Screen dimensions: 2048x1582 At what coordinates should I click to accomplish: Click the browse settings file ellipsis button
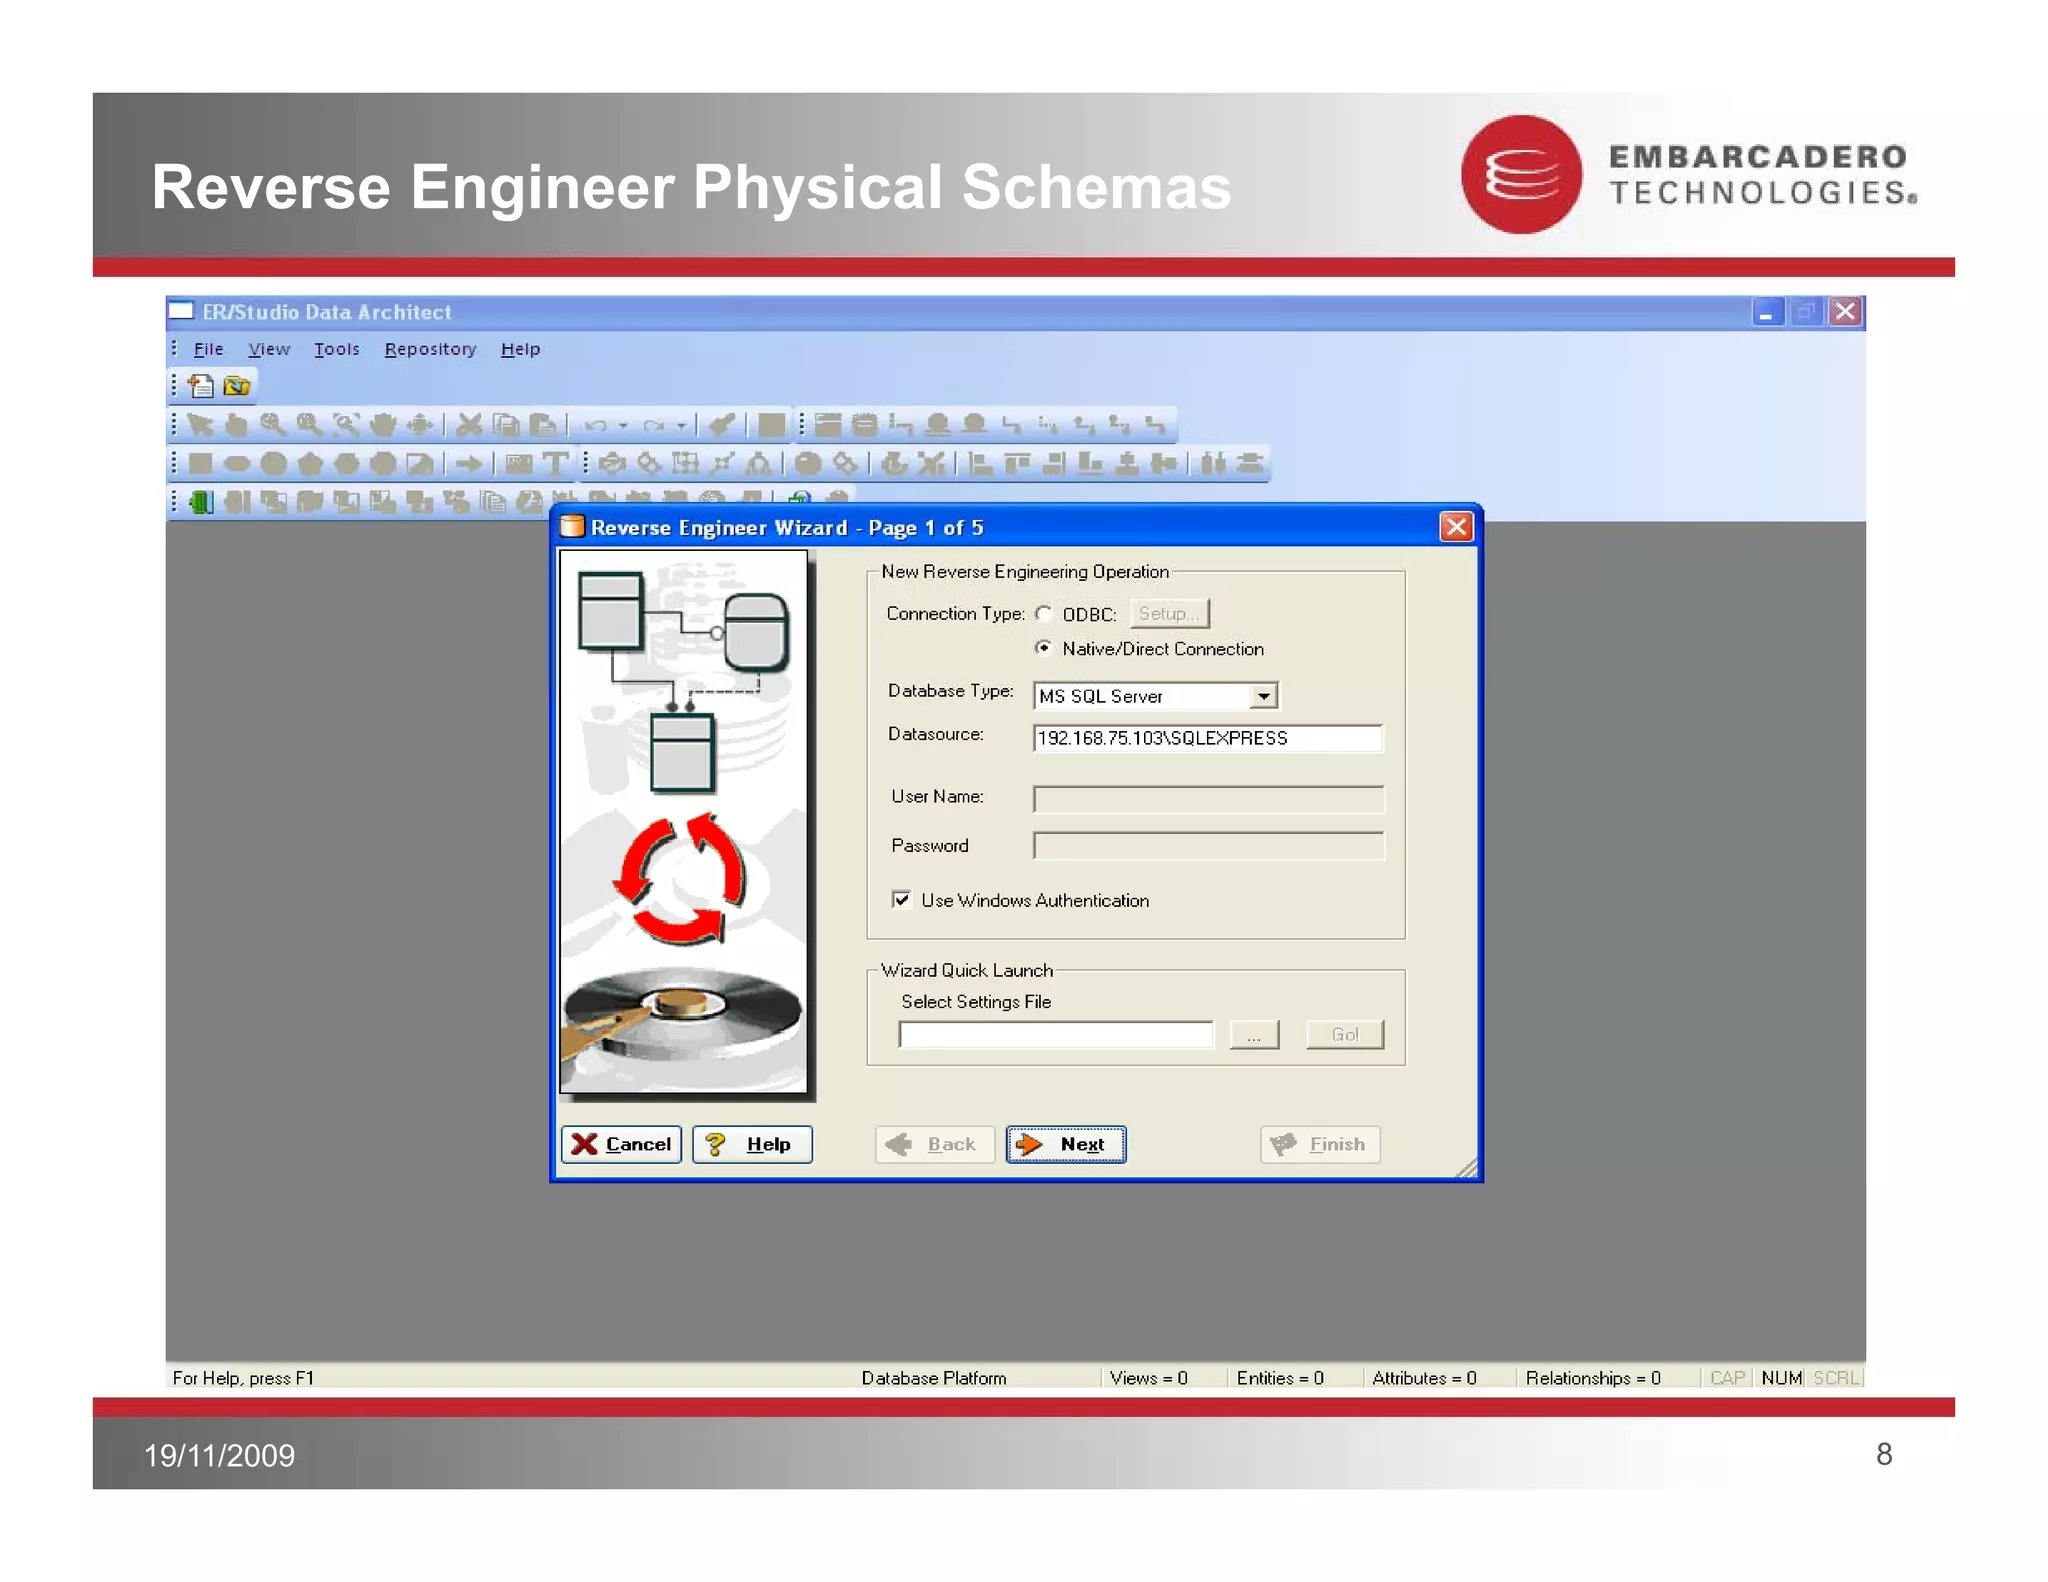pos(1253,1034)
